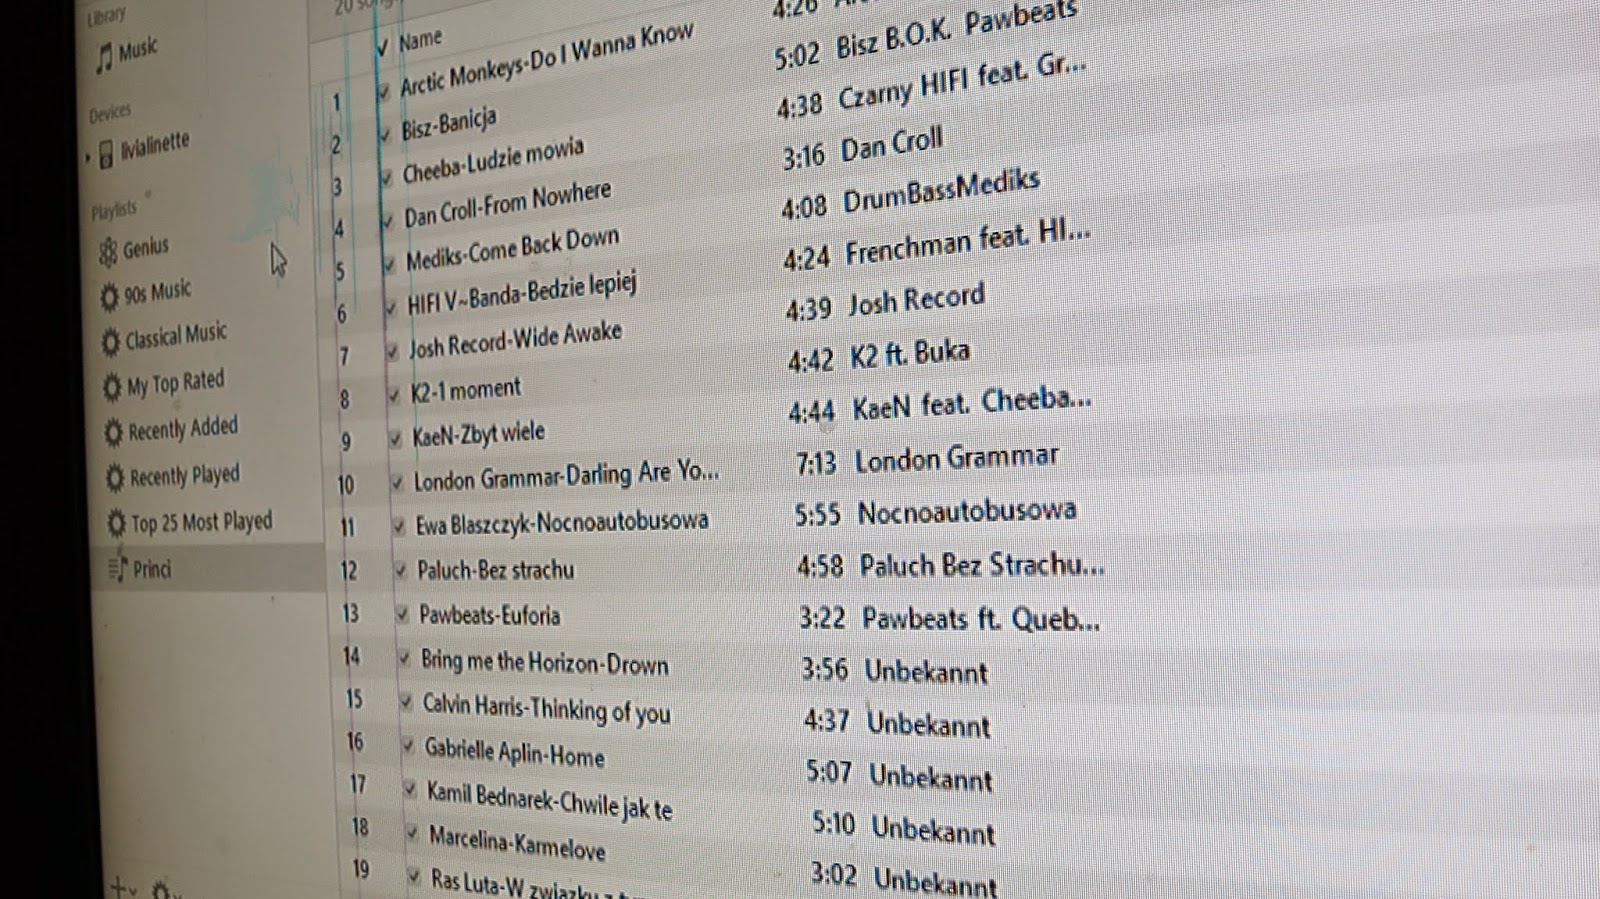Click the 3:56 duration cell
The image size is (1600, 899).
[x=825, y=669]
